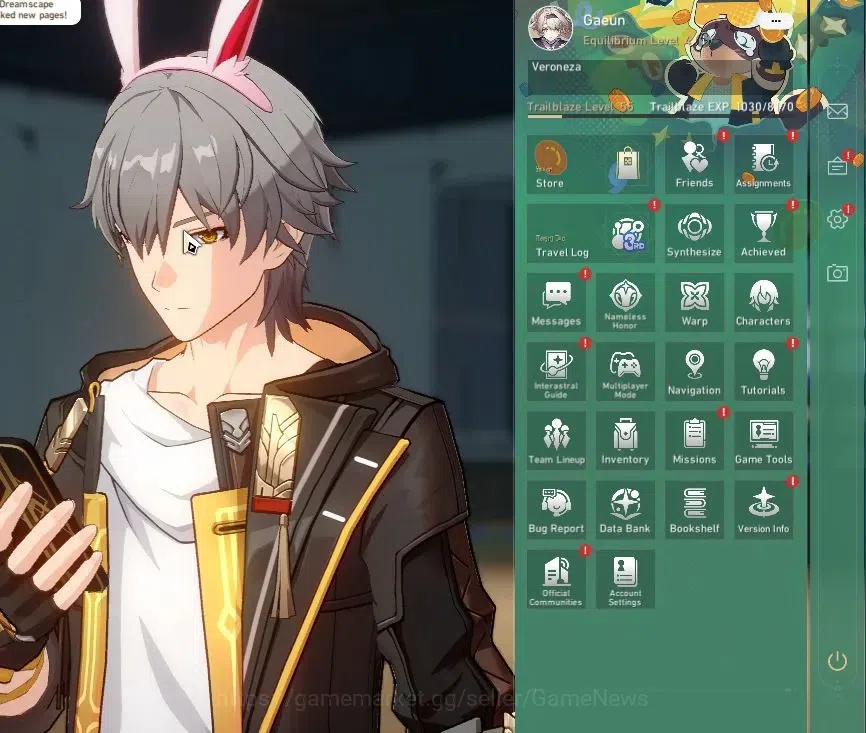Open the Store menu tile

[590, 164]
